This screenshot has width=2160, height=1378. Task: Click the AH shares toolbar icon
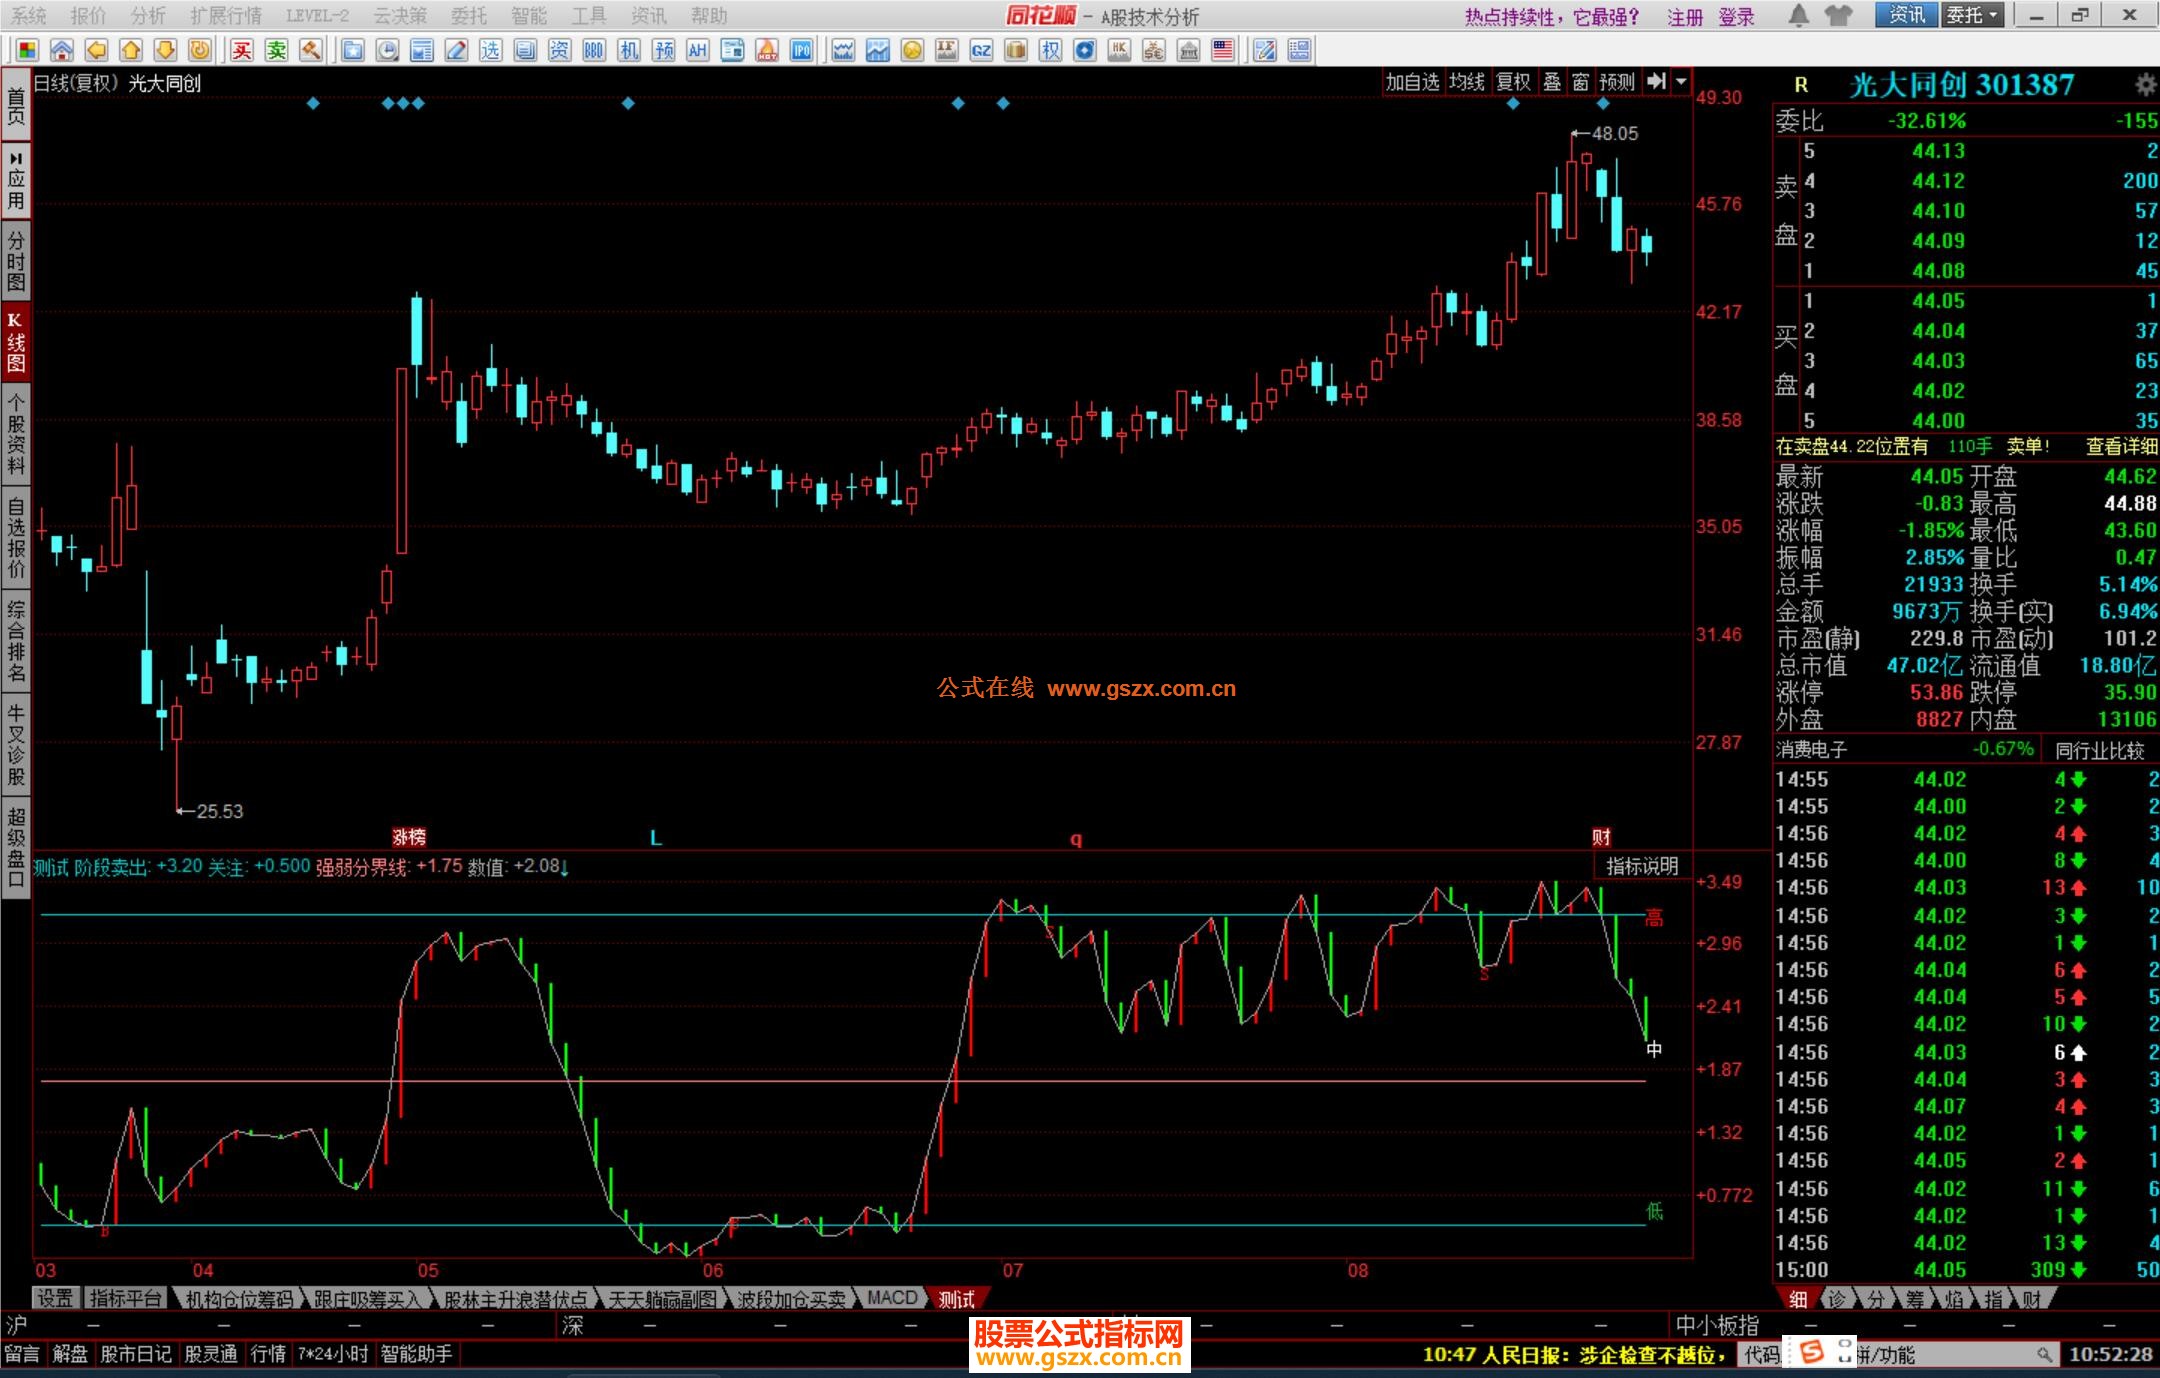[697, 50]
